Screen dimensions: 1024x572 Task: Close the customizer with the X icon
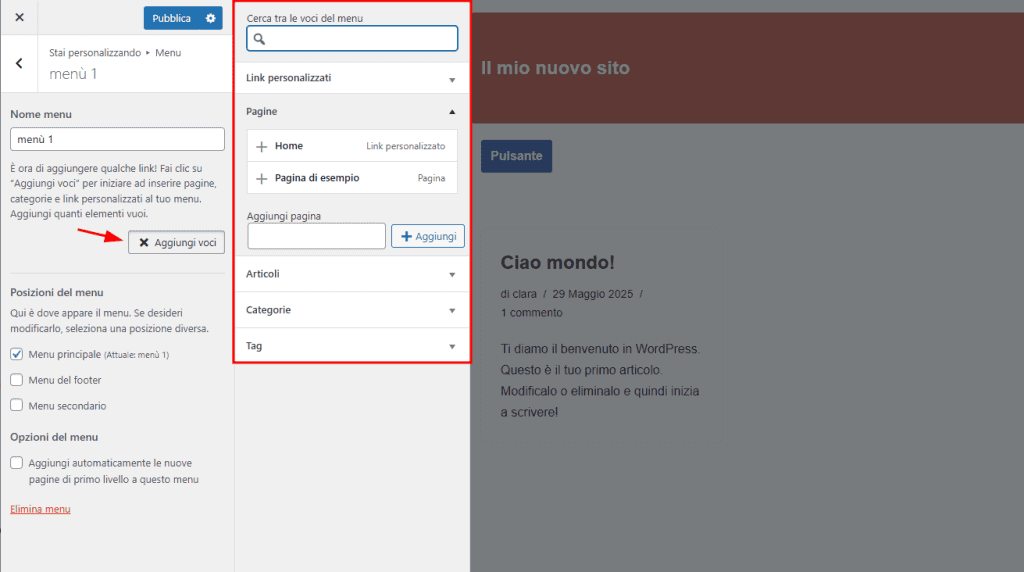[20, 18]
